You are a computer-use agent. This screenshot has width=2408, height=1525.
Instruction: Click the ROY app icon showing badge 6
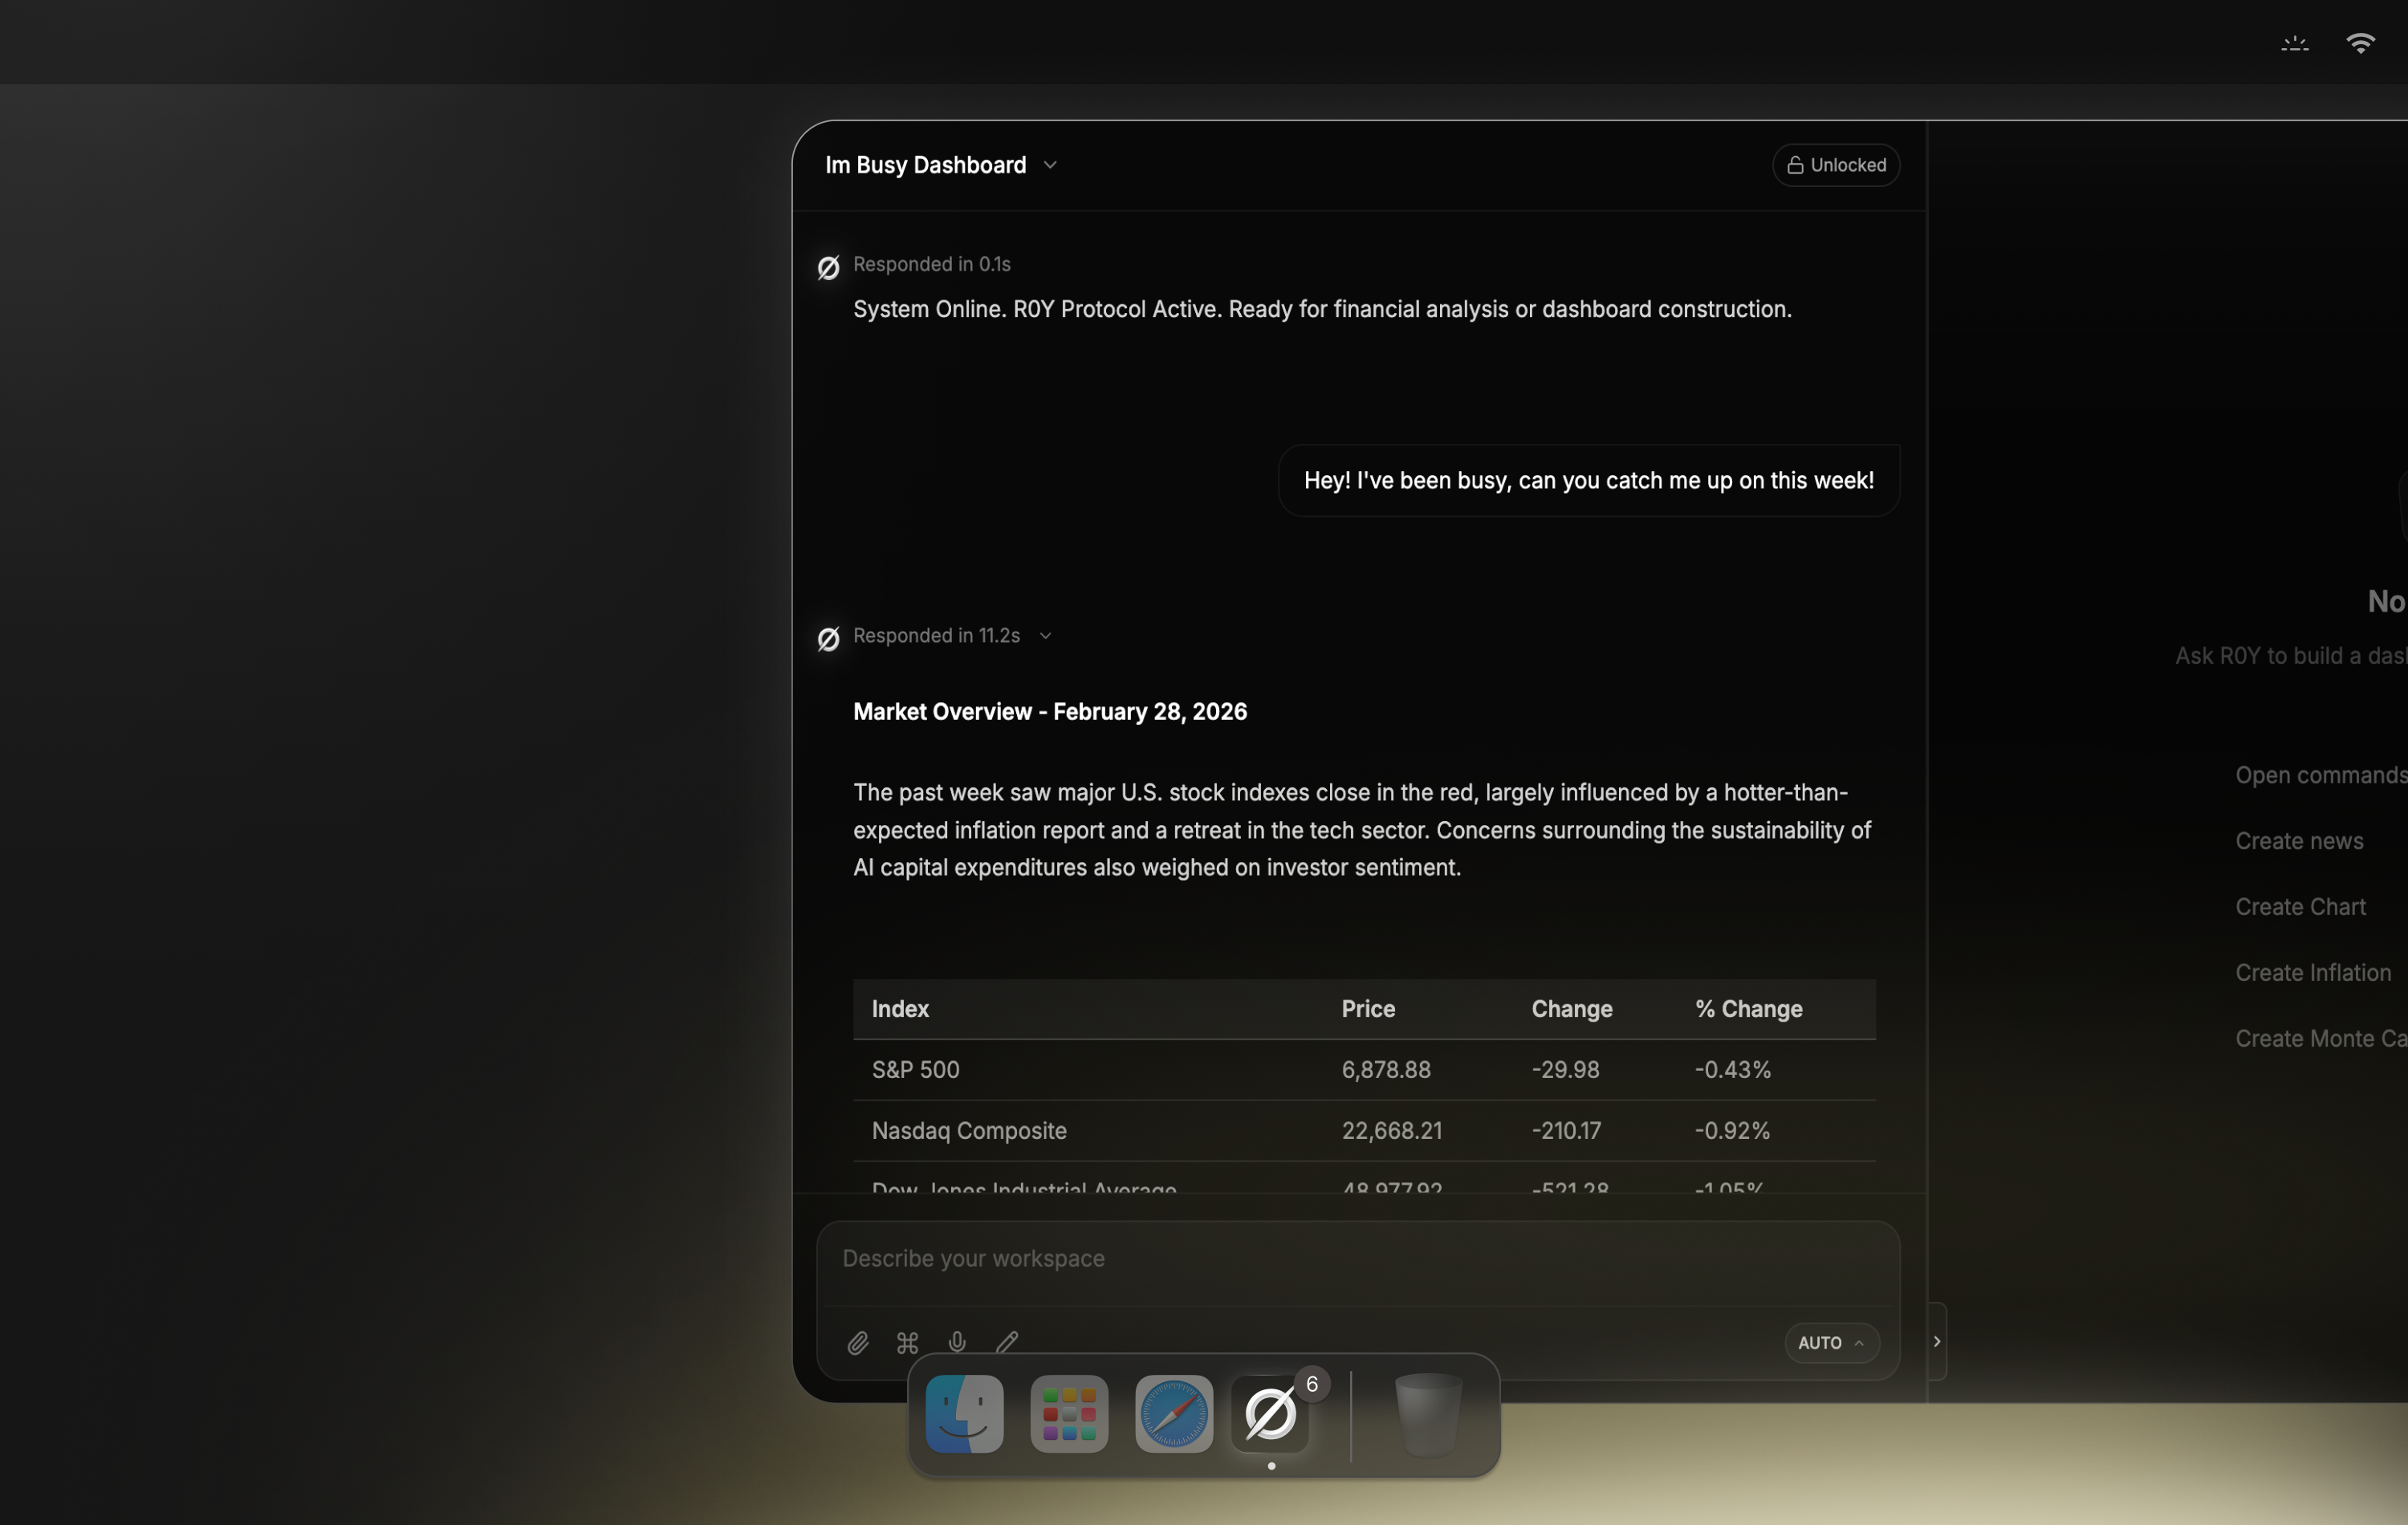1270,1413
